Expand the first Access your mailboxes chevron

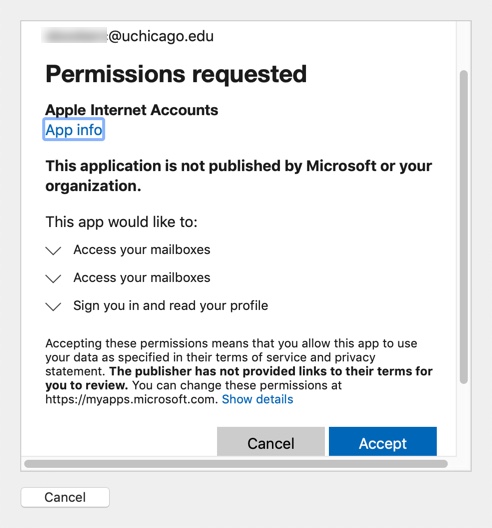pyautogui.click(x=53, y=251)
